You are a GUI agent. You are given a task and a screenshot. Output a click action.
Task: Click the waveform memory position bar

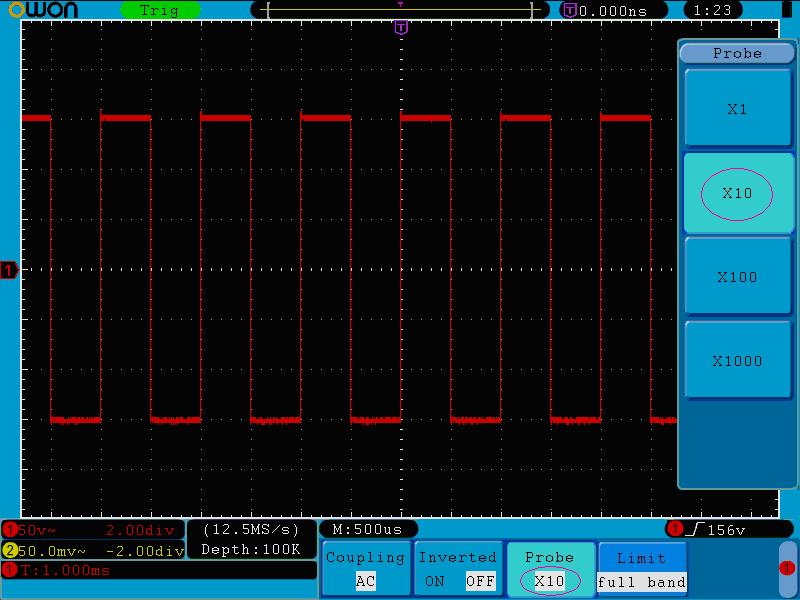400,10
